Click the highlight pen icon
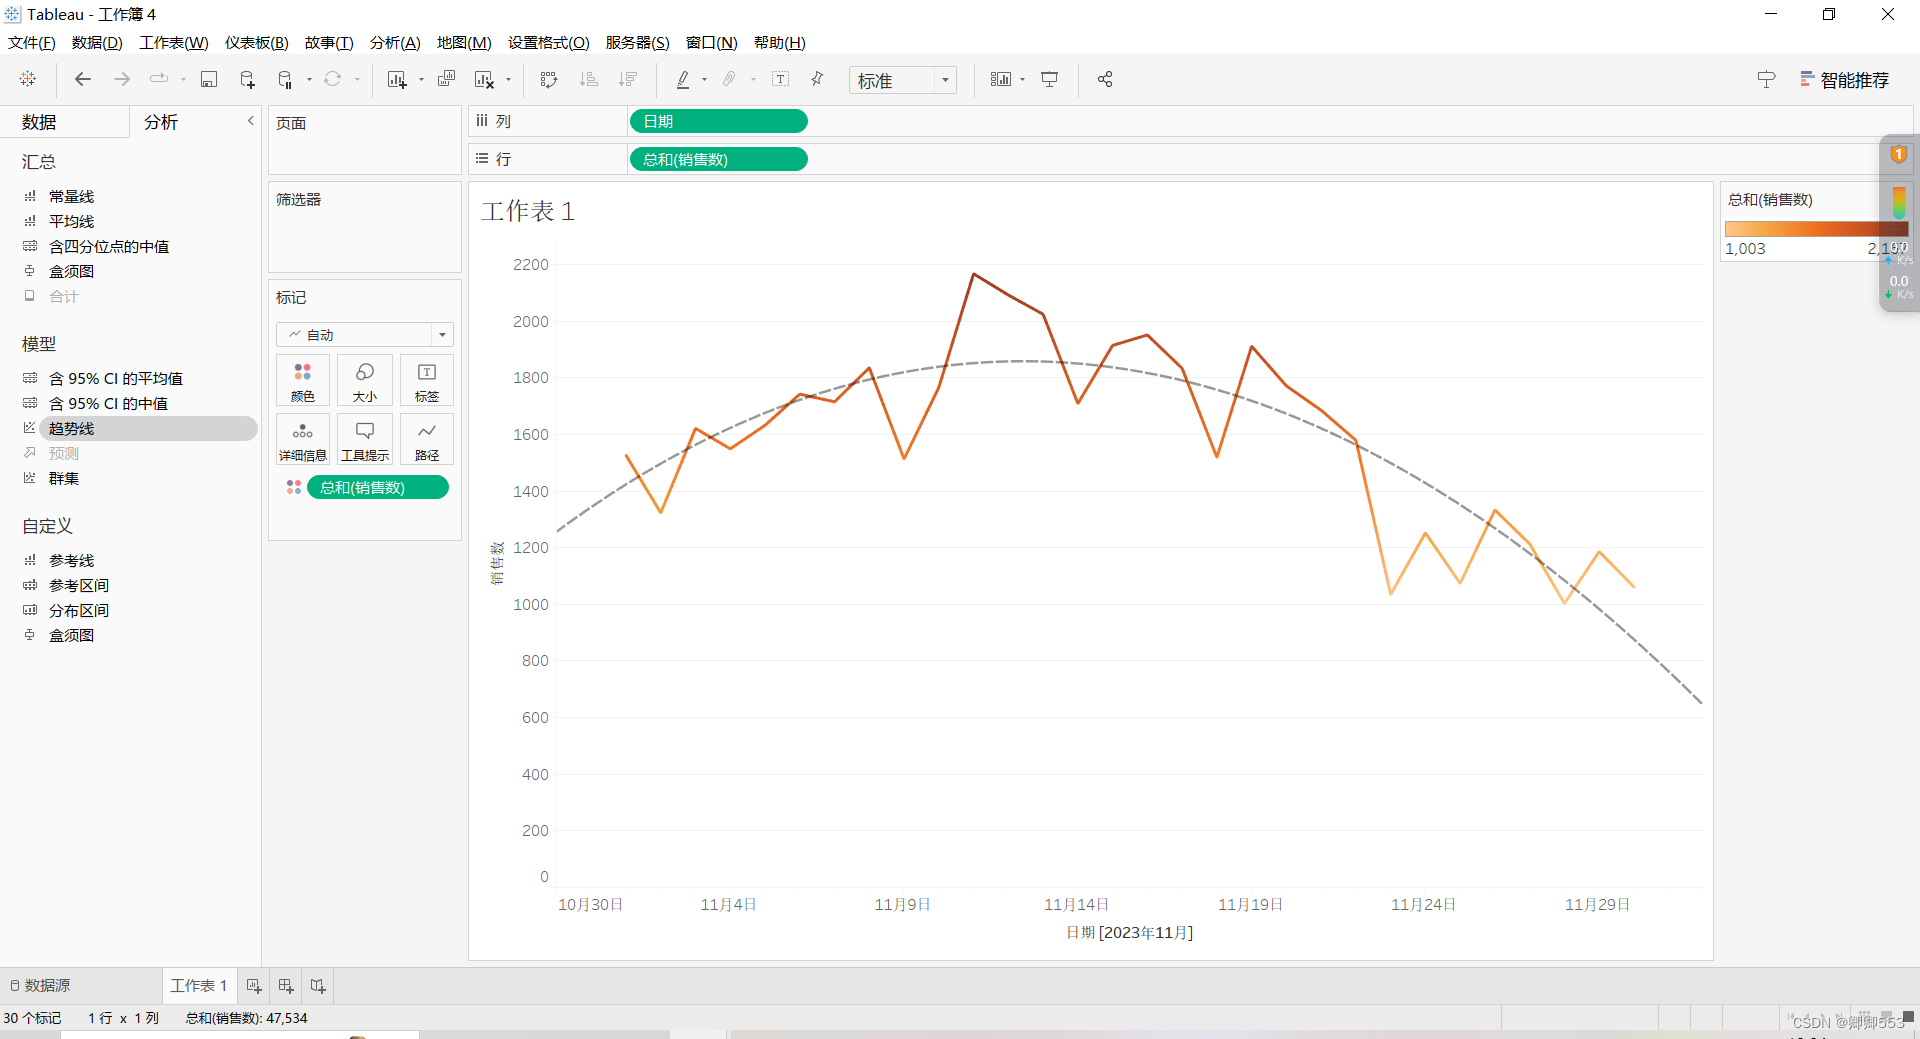Screen dimensions: 1920x1039 point(683,79)
